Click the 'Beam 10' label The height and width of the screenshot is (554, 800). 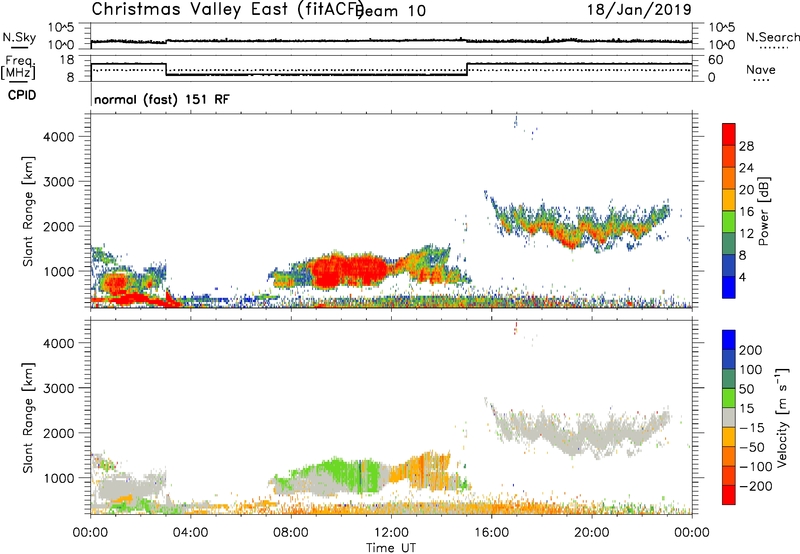click(x=392, y=11)
